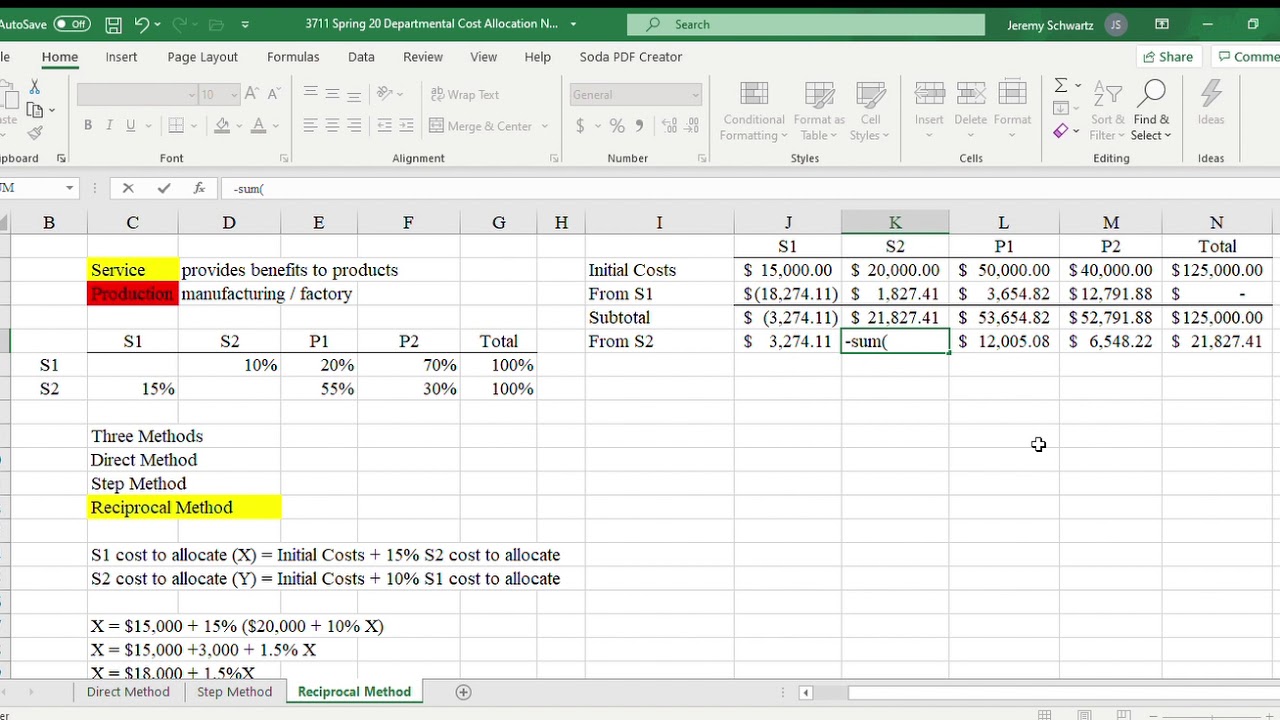1280x720 pixels.
Task: Click the Undo arrow icon
Action: coord(142,24)
